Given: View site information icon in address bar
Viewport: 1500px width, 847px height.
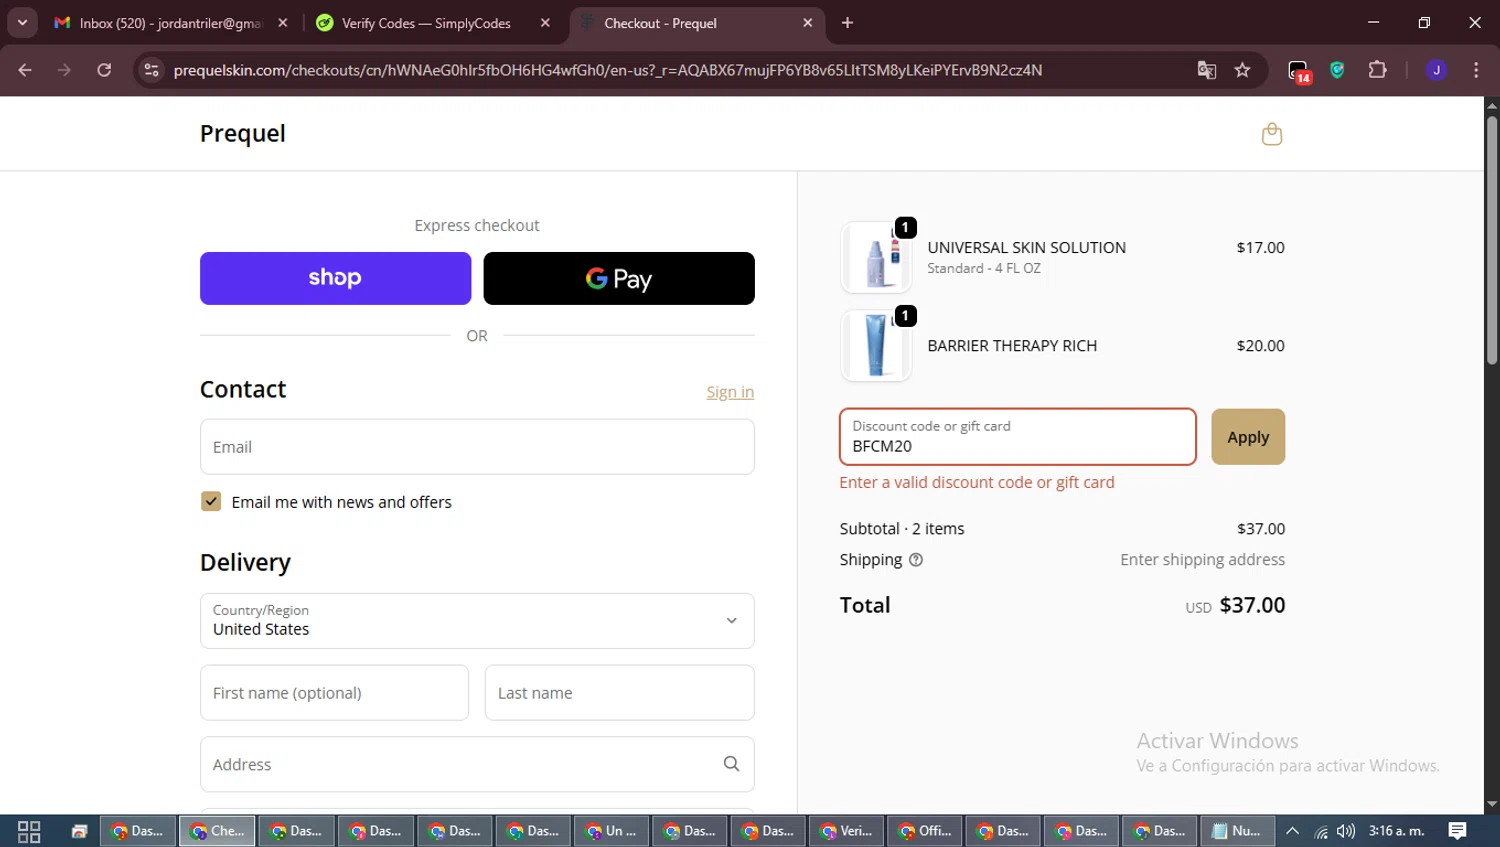Looking at the screenshot, I should (x=151, y=70).
